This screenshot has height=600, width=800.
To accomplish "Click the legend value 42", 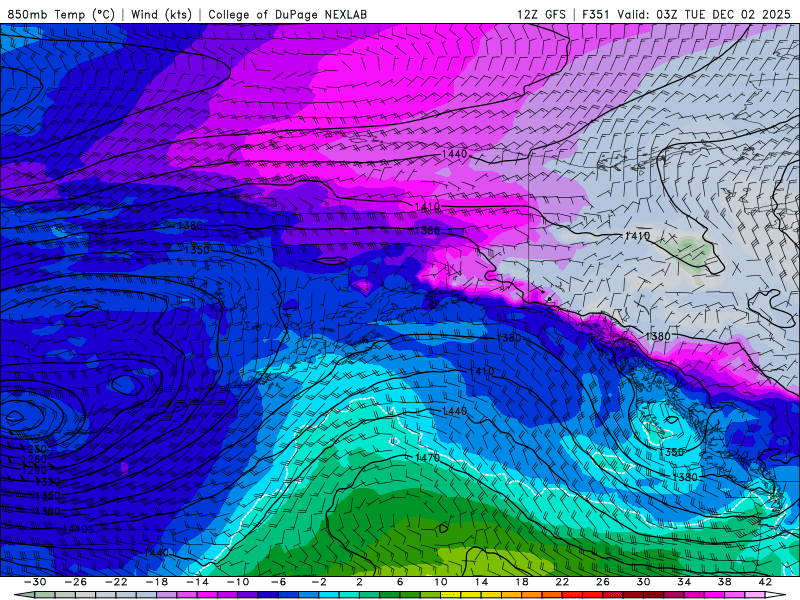I will pos(765,582).
